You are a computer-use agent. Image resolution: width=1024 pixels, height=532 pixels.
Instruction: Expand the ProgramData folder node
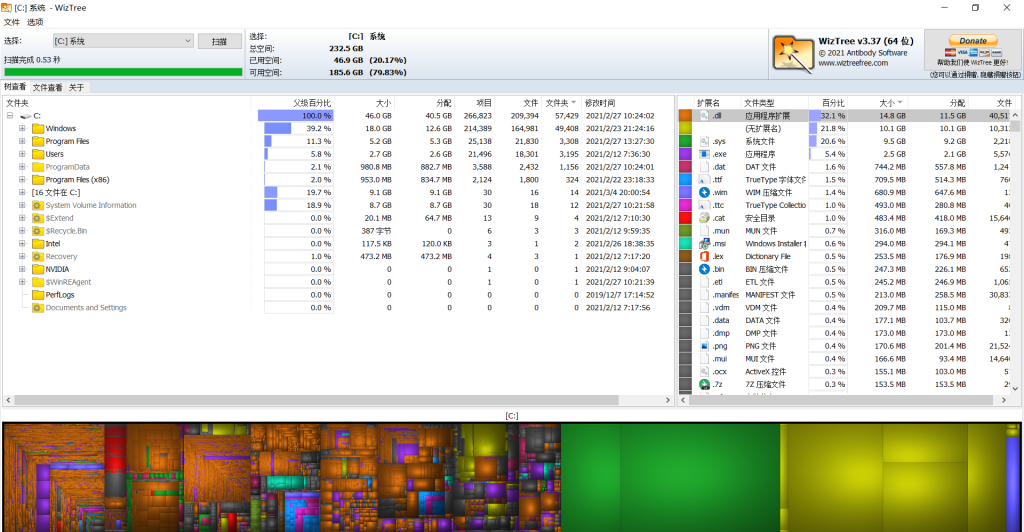22,167
